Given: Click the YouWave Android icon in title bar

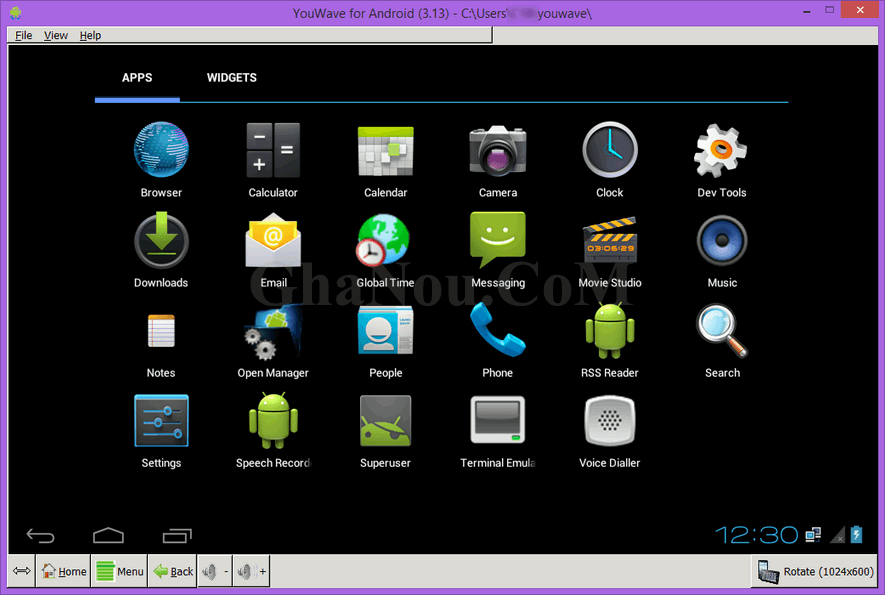Looking at the screenshot, I should [16, 12].
